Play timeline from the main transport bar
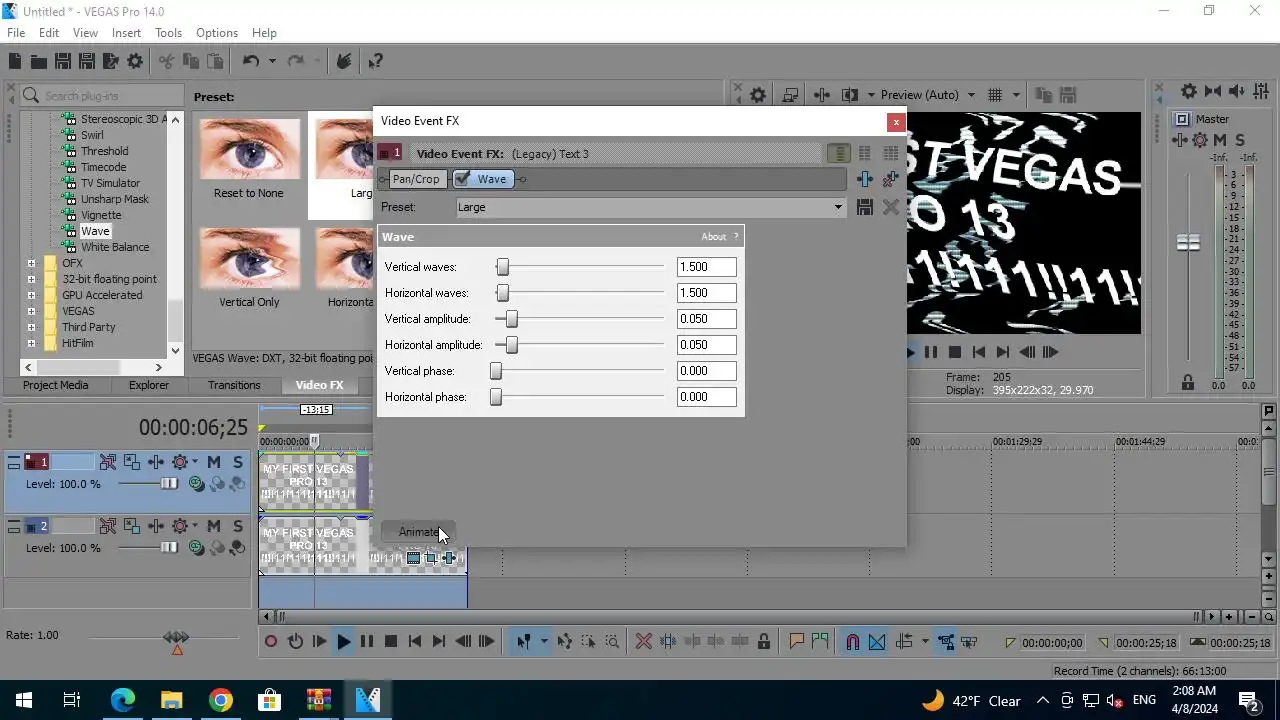Viewport: 1280px width, 720px height. click(343, 642)
